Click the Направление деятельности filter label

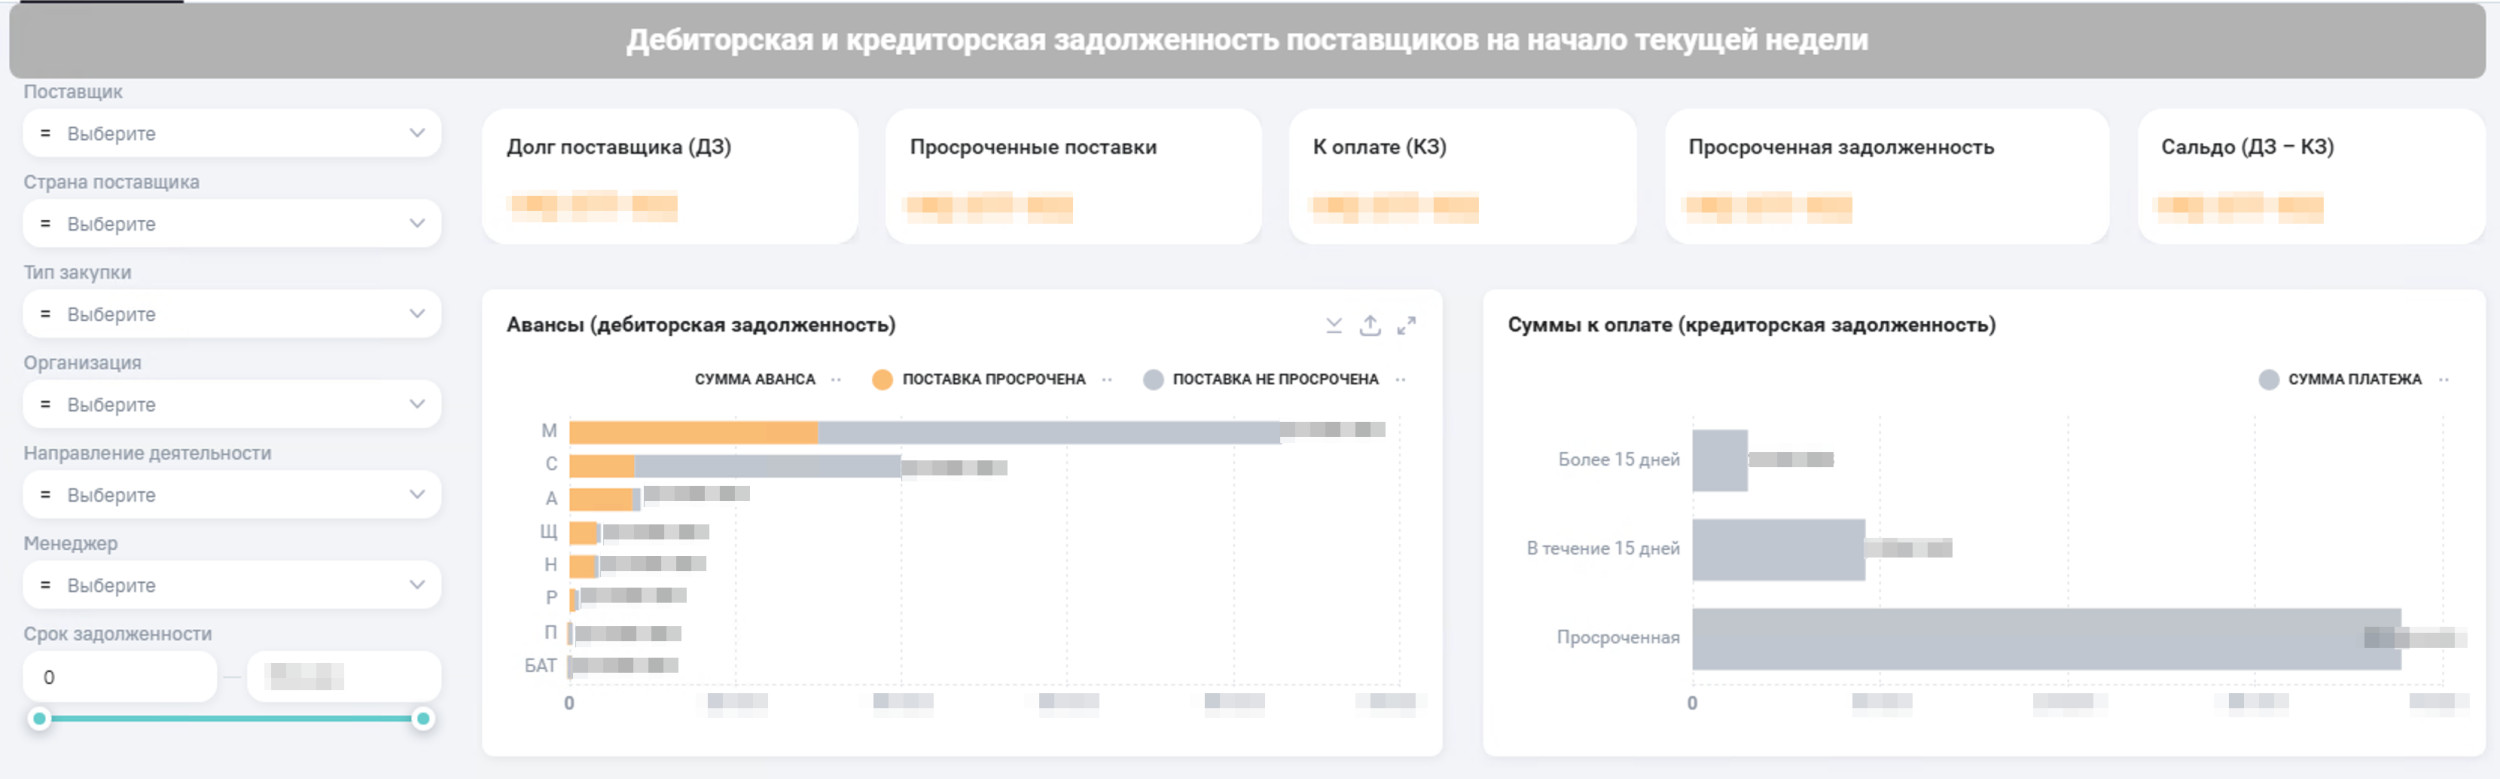pos(148,453)
